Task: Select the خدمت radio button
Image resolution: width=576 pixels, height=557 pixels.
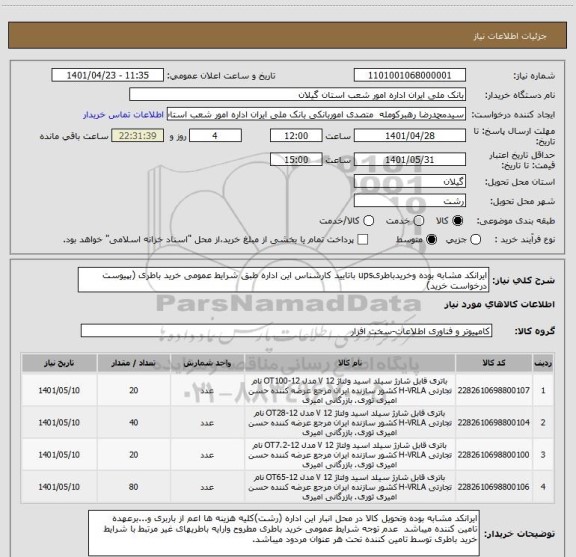Action: [x=419, y=221]
